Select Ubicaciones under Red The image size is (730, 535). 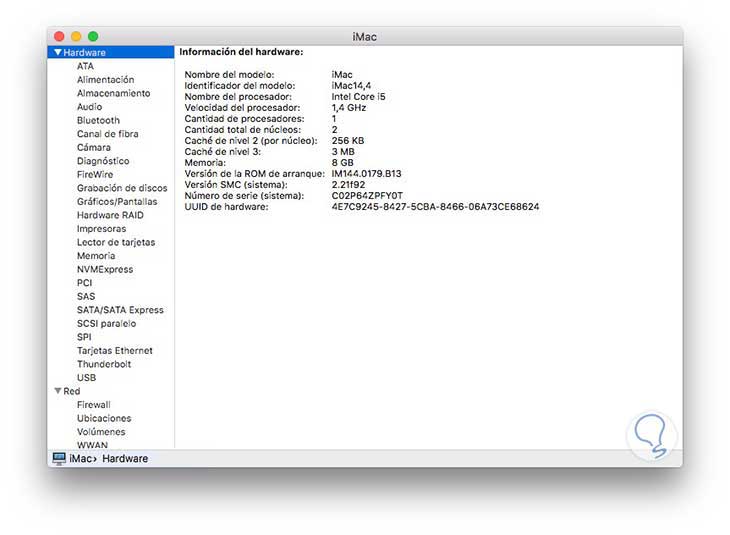pyautogui.click(x=104, y=418)
